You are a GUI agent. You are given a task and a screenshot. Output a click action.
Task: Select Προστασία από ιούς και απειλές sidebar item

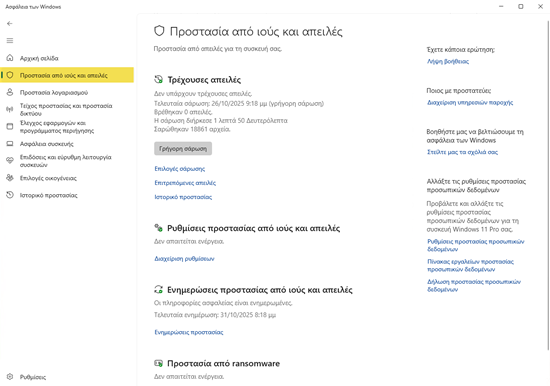click(67, 75)
